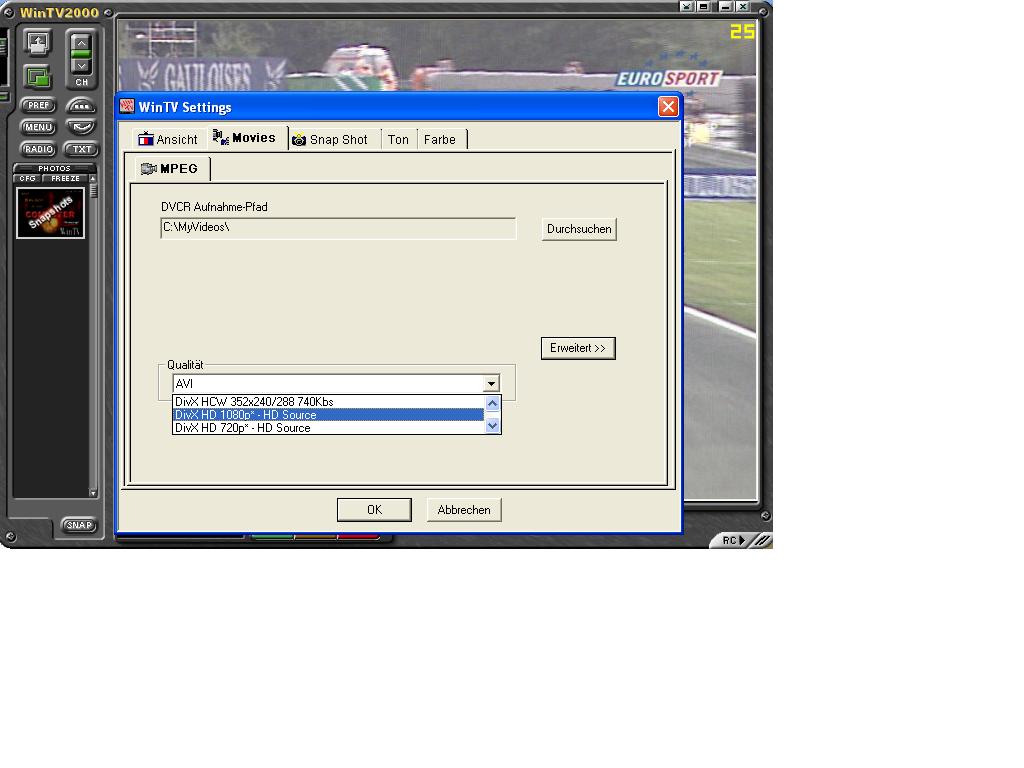Click the TV antenna icon in the title bar

(686, 7)
